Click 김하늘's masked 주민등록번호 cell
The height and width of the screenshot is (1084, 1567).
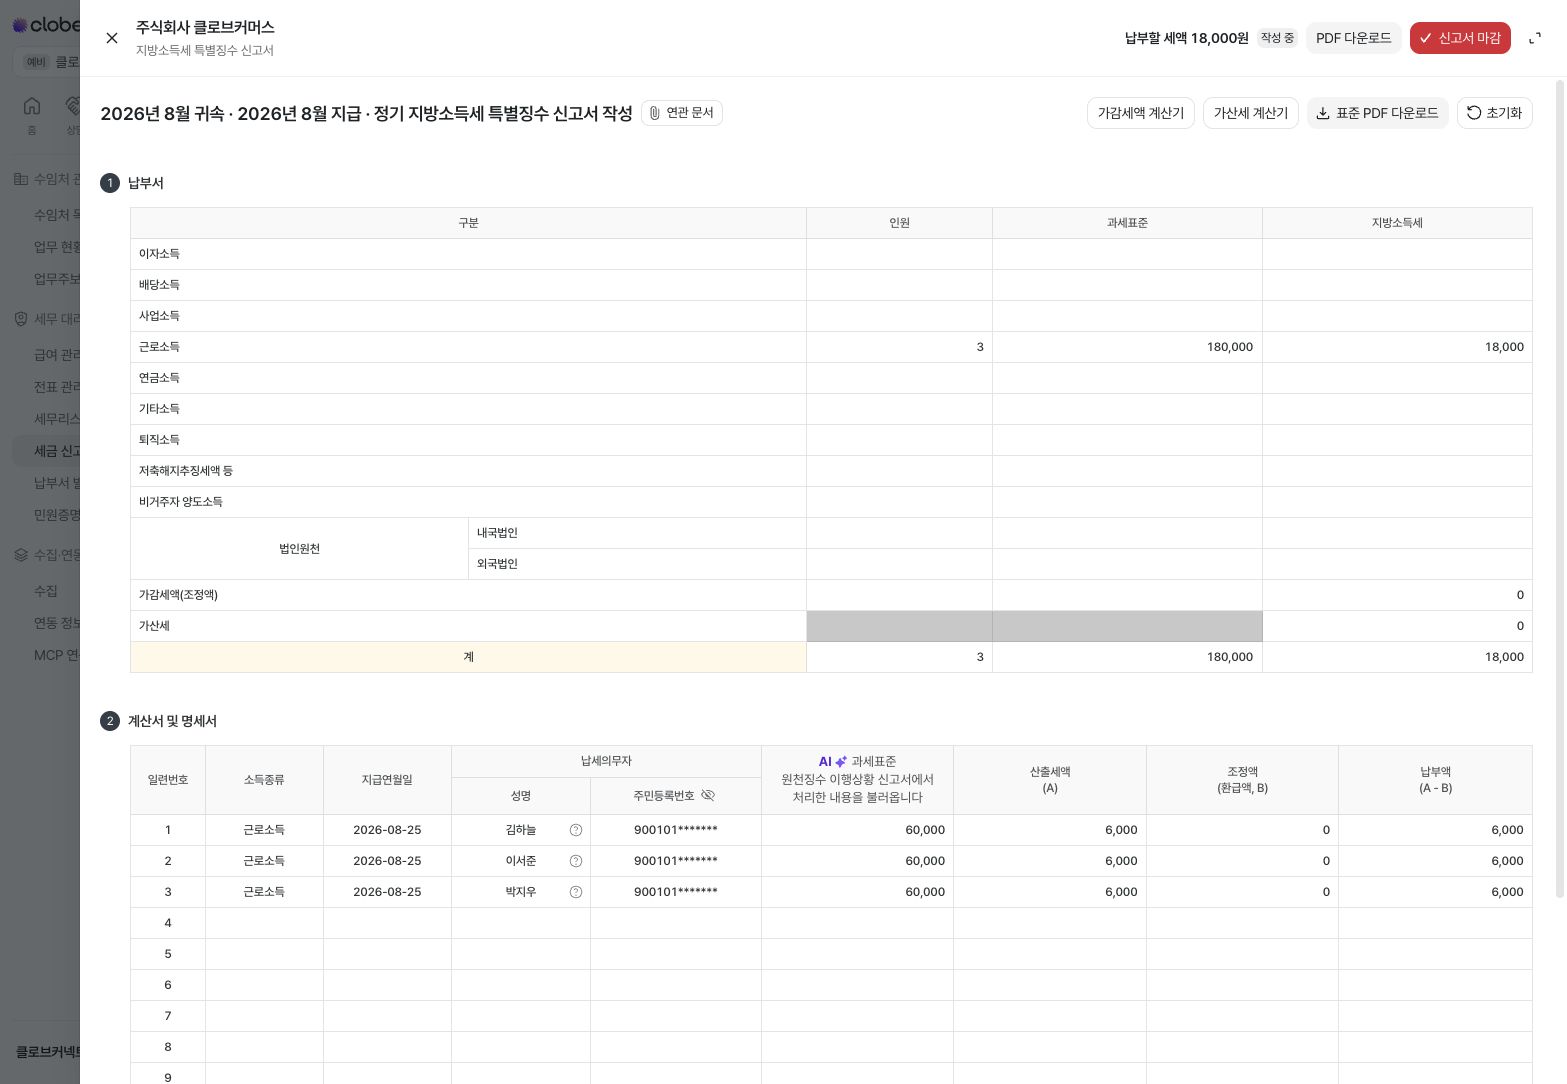pyautogui.click(x=676, y=830)
